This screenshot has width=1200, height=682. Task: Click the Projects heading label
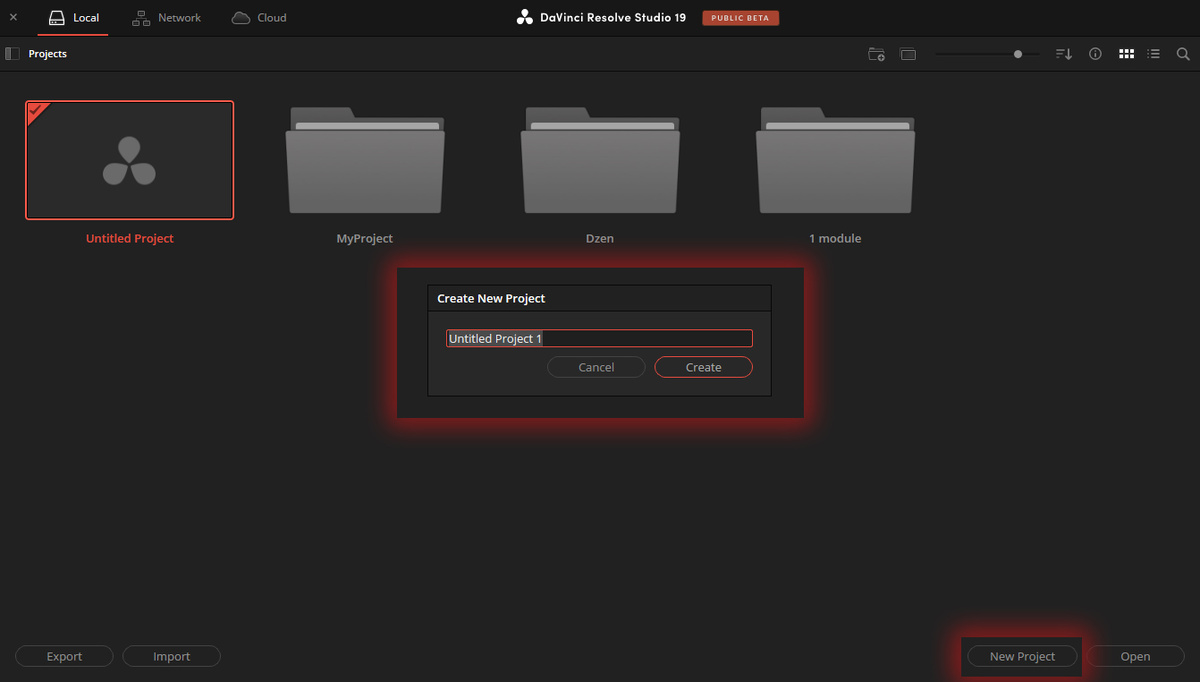[48, 54]
